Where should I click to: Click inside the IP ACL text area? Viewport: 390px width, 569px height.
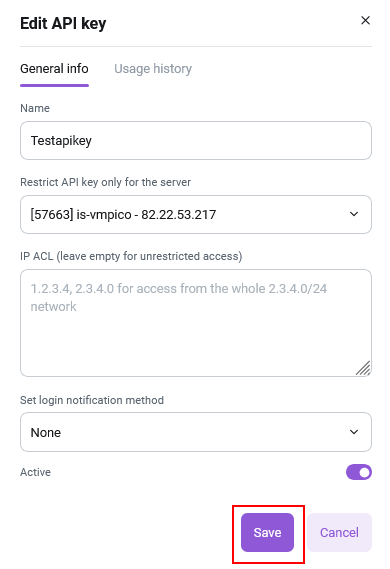coord(196,323)
